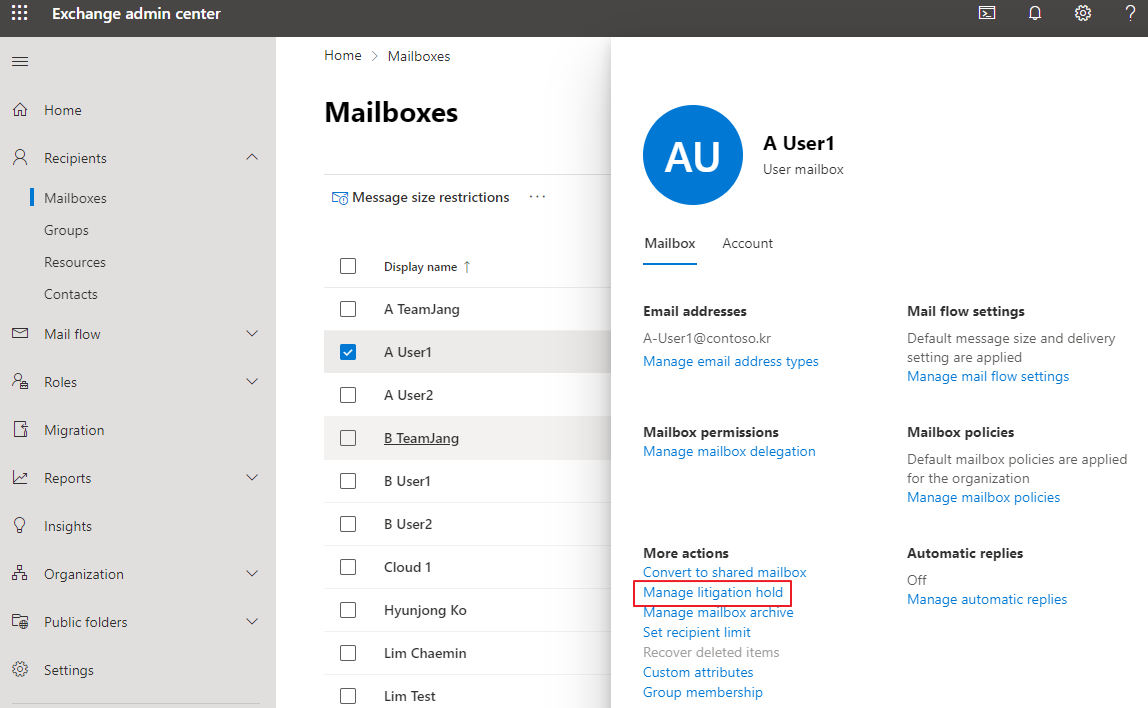Screen dimensions: 1148x708
Task: Click the Recipients person icon
Action: click(x=20, y=157)
